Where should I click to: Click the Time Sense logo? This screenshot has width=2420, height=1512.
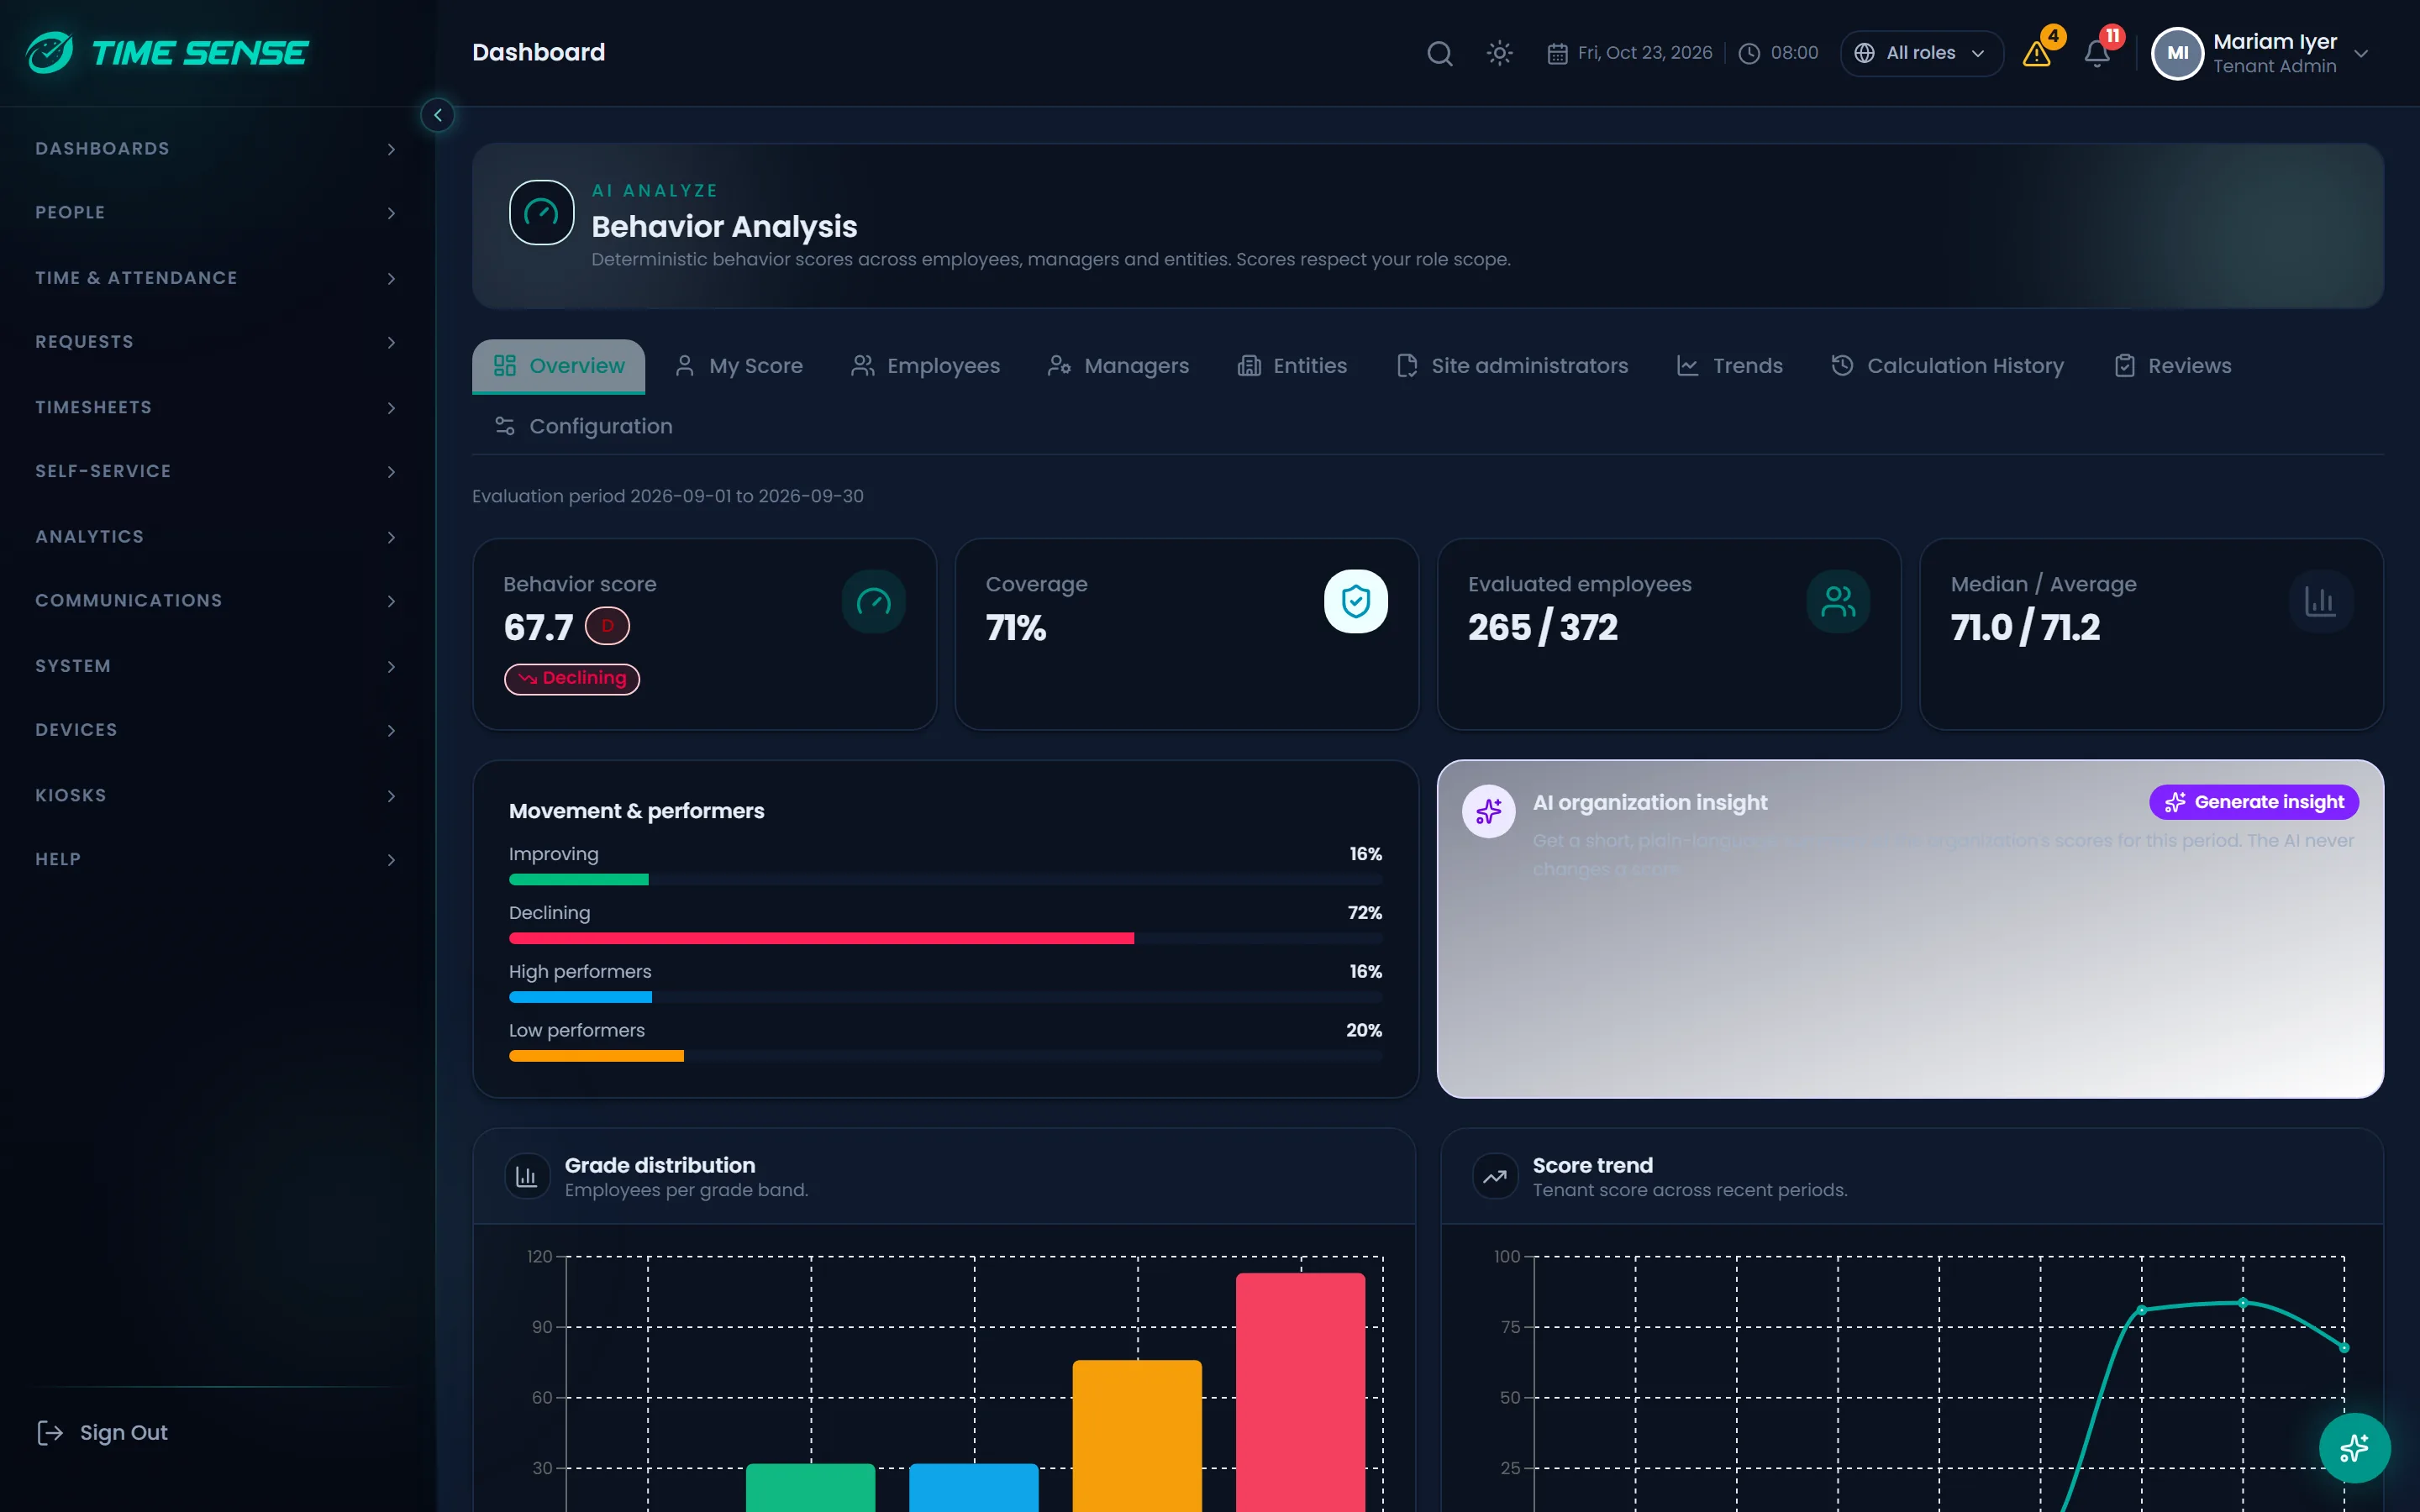click(x=168, y=52)
